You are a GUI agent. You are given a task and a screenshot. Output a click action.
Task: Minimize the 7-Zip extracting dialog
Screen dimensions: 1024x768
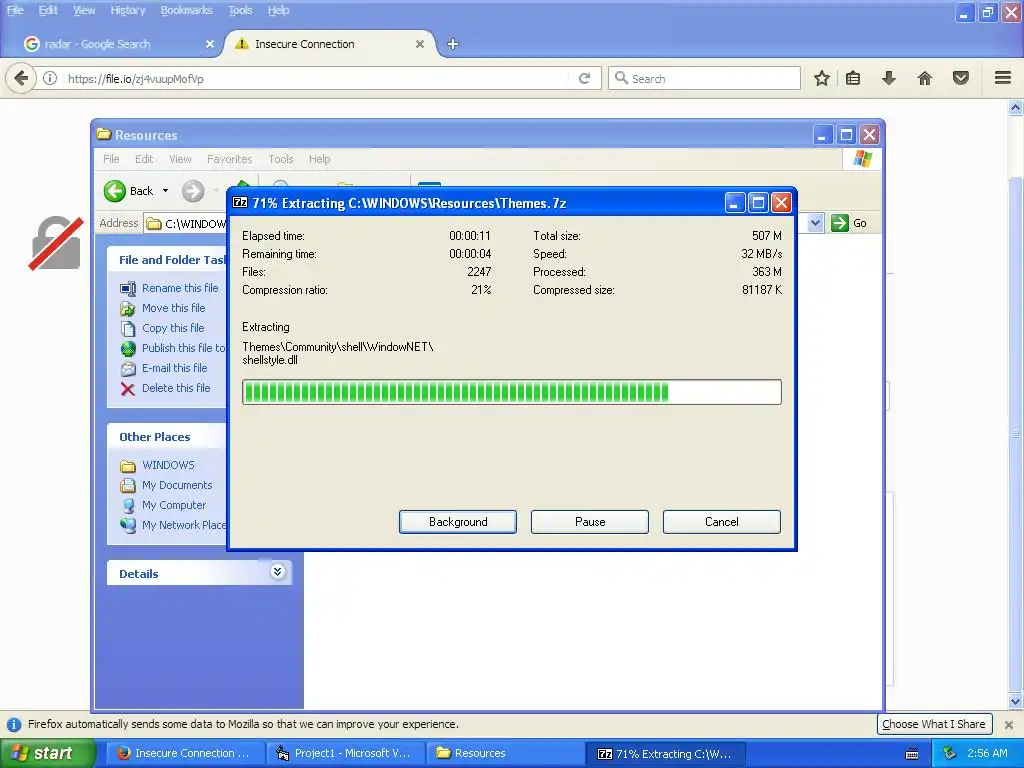735,203
